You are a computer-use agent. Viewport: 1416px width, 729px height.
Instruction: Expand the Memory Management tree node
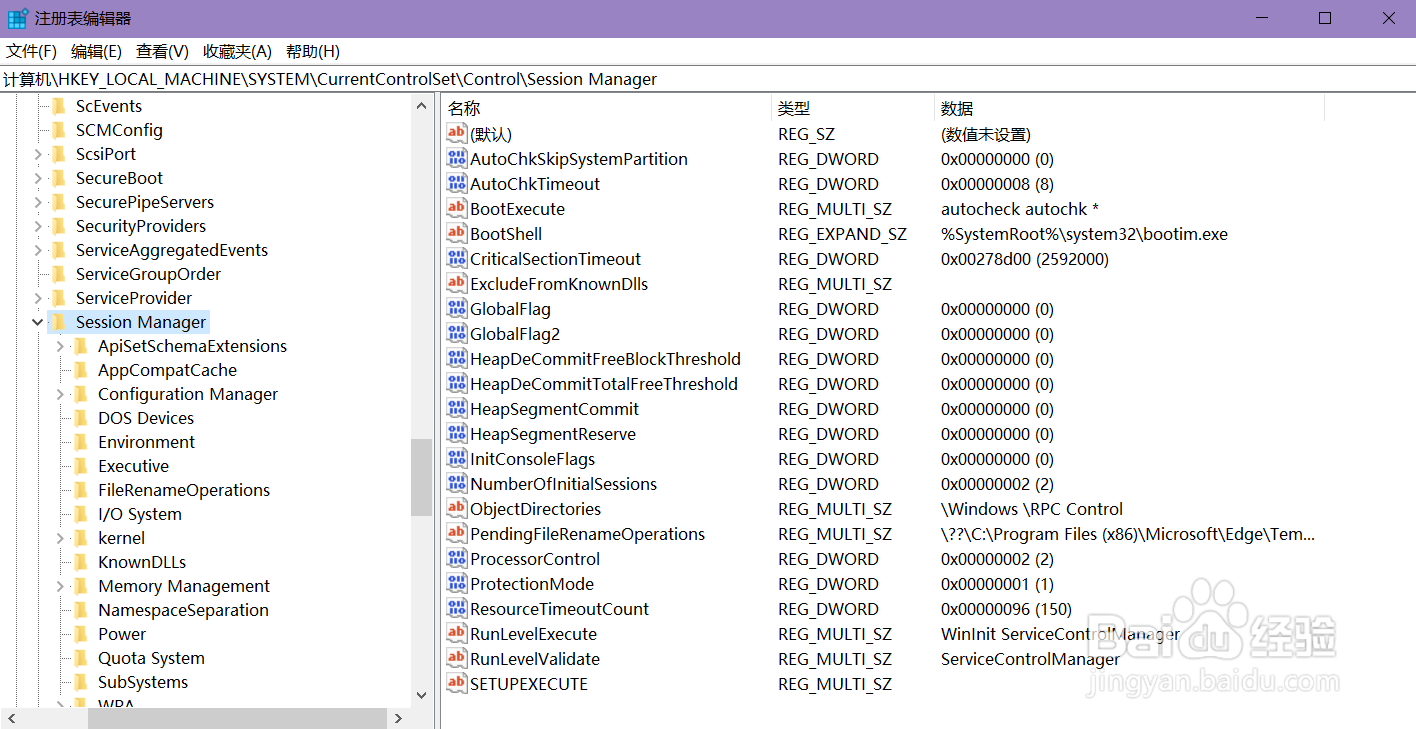pyautogui.click(x=60, y=586)
